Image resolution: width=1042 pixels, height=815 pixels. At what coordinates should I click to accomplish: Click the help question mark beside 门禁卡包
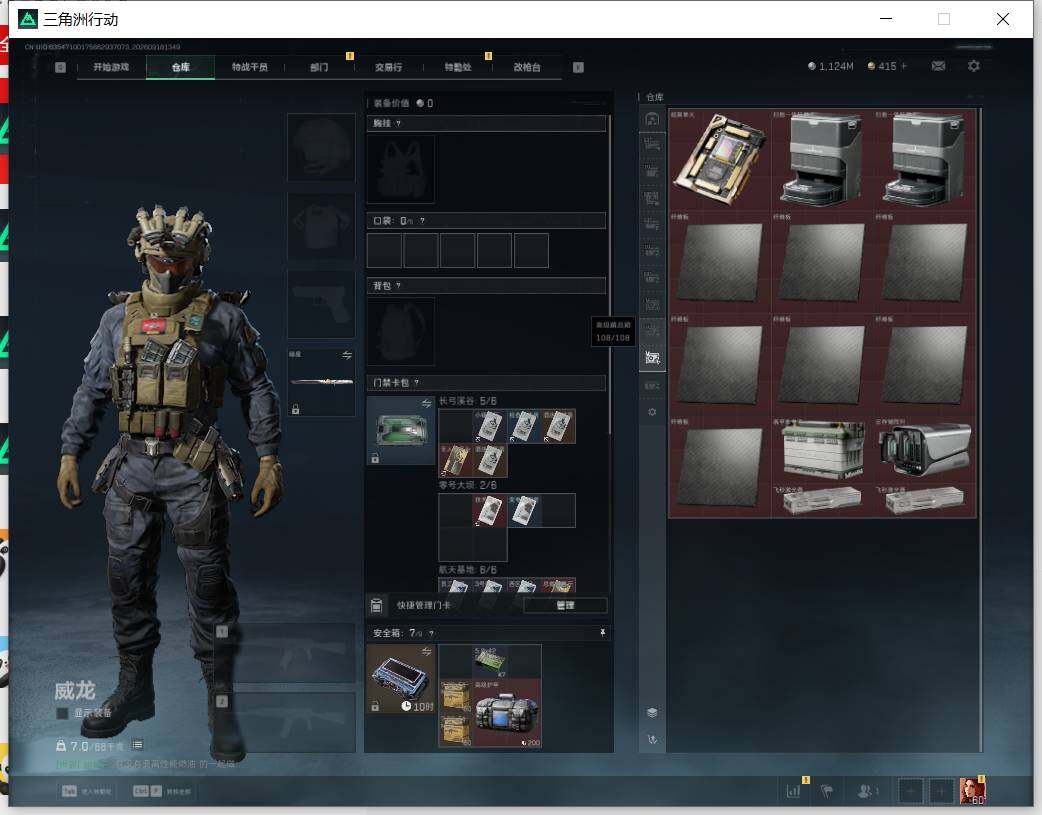[416, 383]
